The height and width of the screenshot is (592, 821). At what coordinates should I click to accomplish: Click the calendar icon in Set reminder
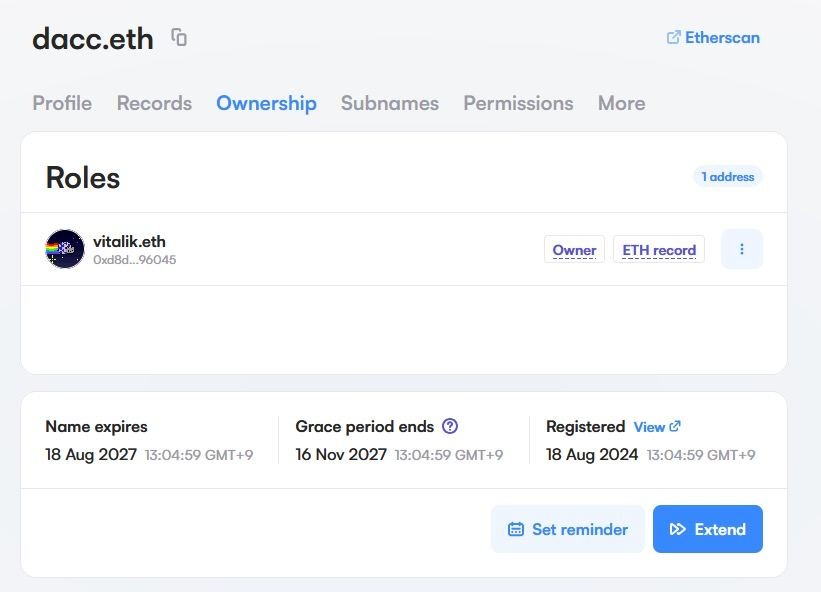(x=516, y=529)
